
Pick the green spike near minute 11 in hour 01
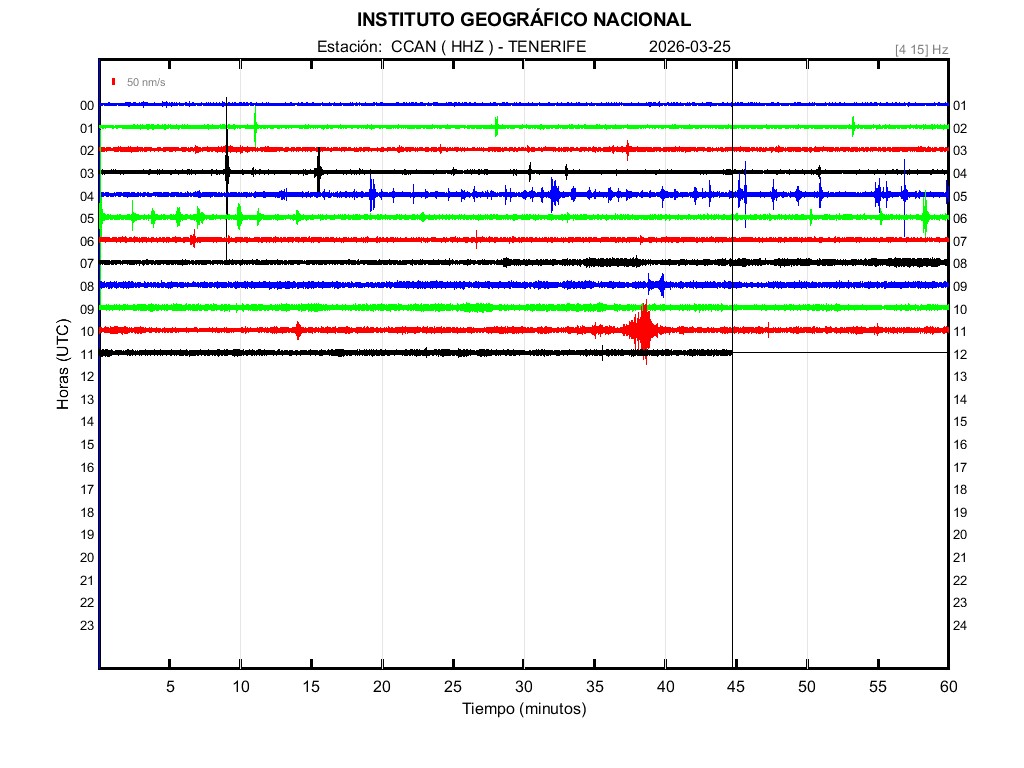coord(256,126)
